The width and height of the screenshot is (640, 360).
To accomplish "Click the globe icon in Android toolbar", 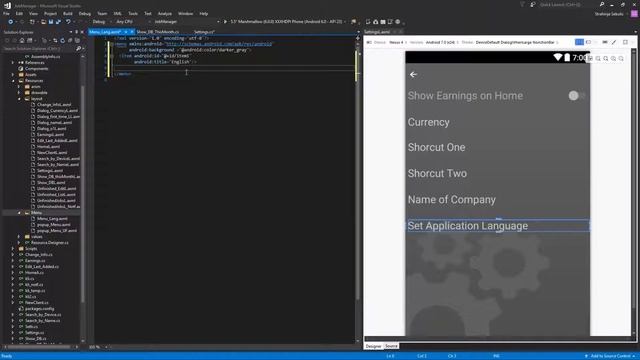I will [x=398, y=22].
